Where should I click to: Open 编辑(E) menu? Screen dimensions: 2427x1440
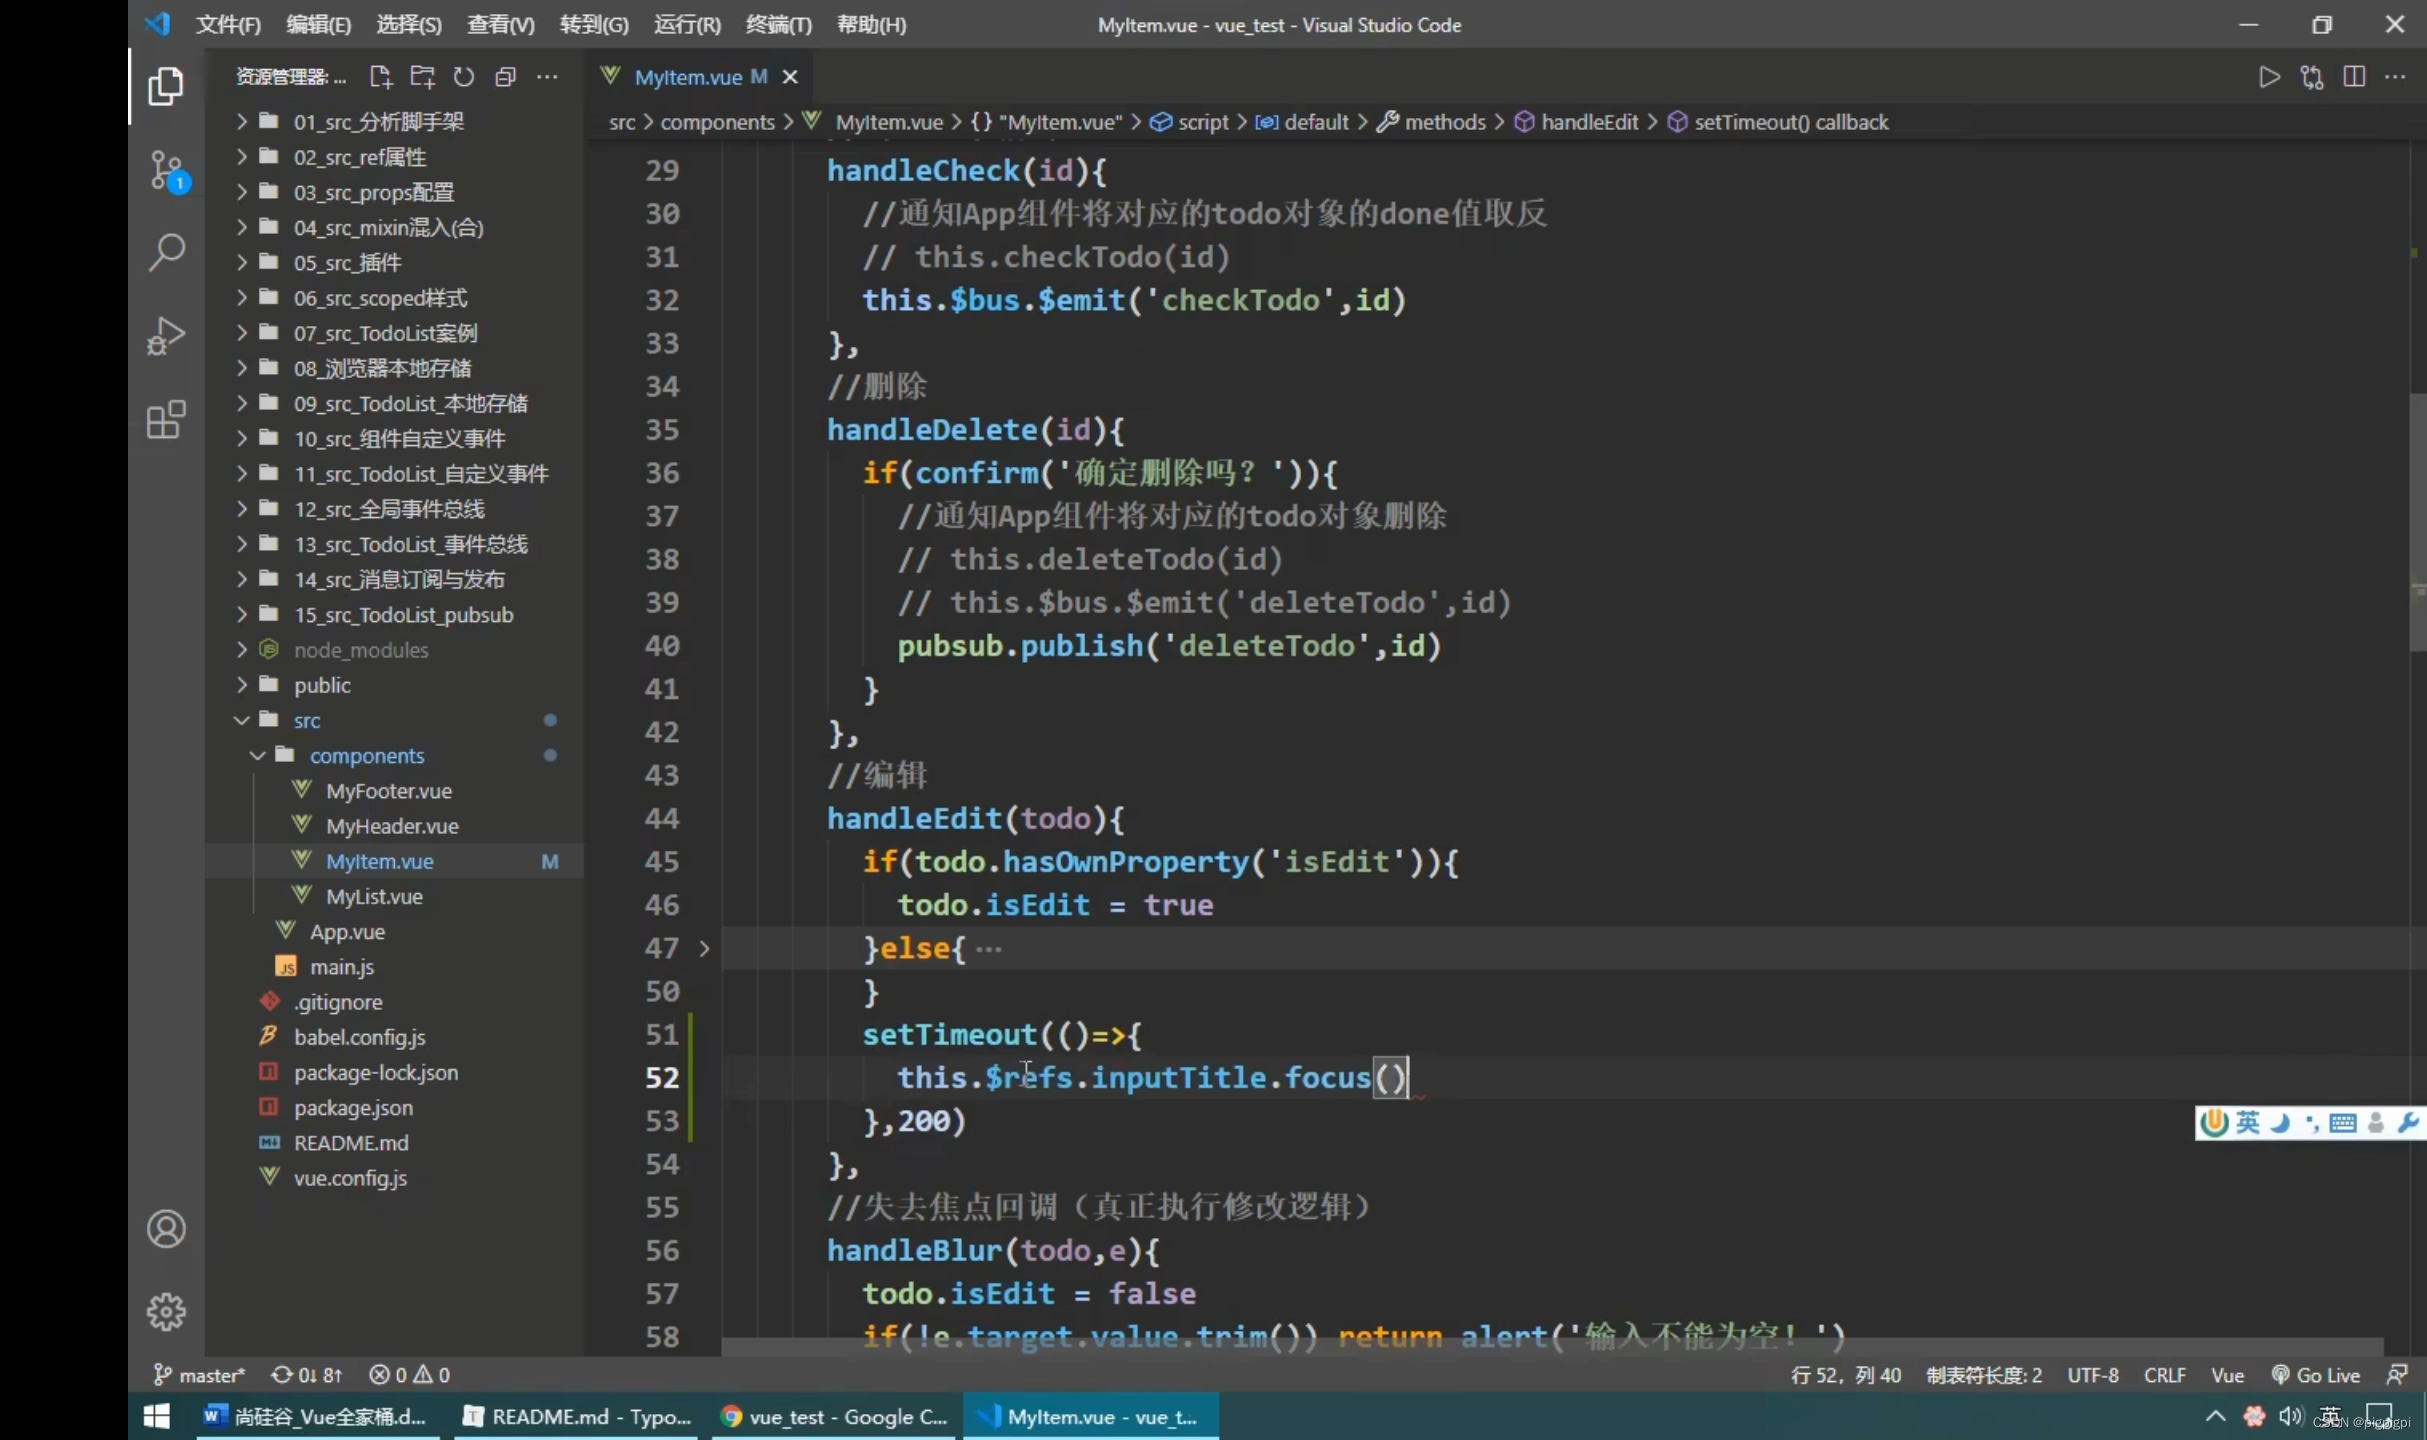[318, 25]
